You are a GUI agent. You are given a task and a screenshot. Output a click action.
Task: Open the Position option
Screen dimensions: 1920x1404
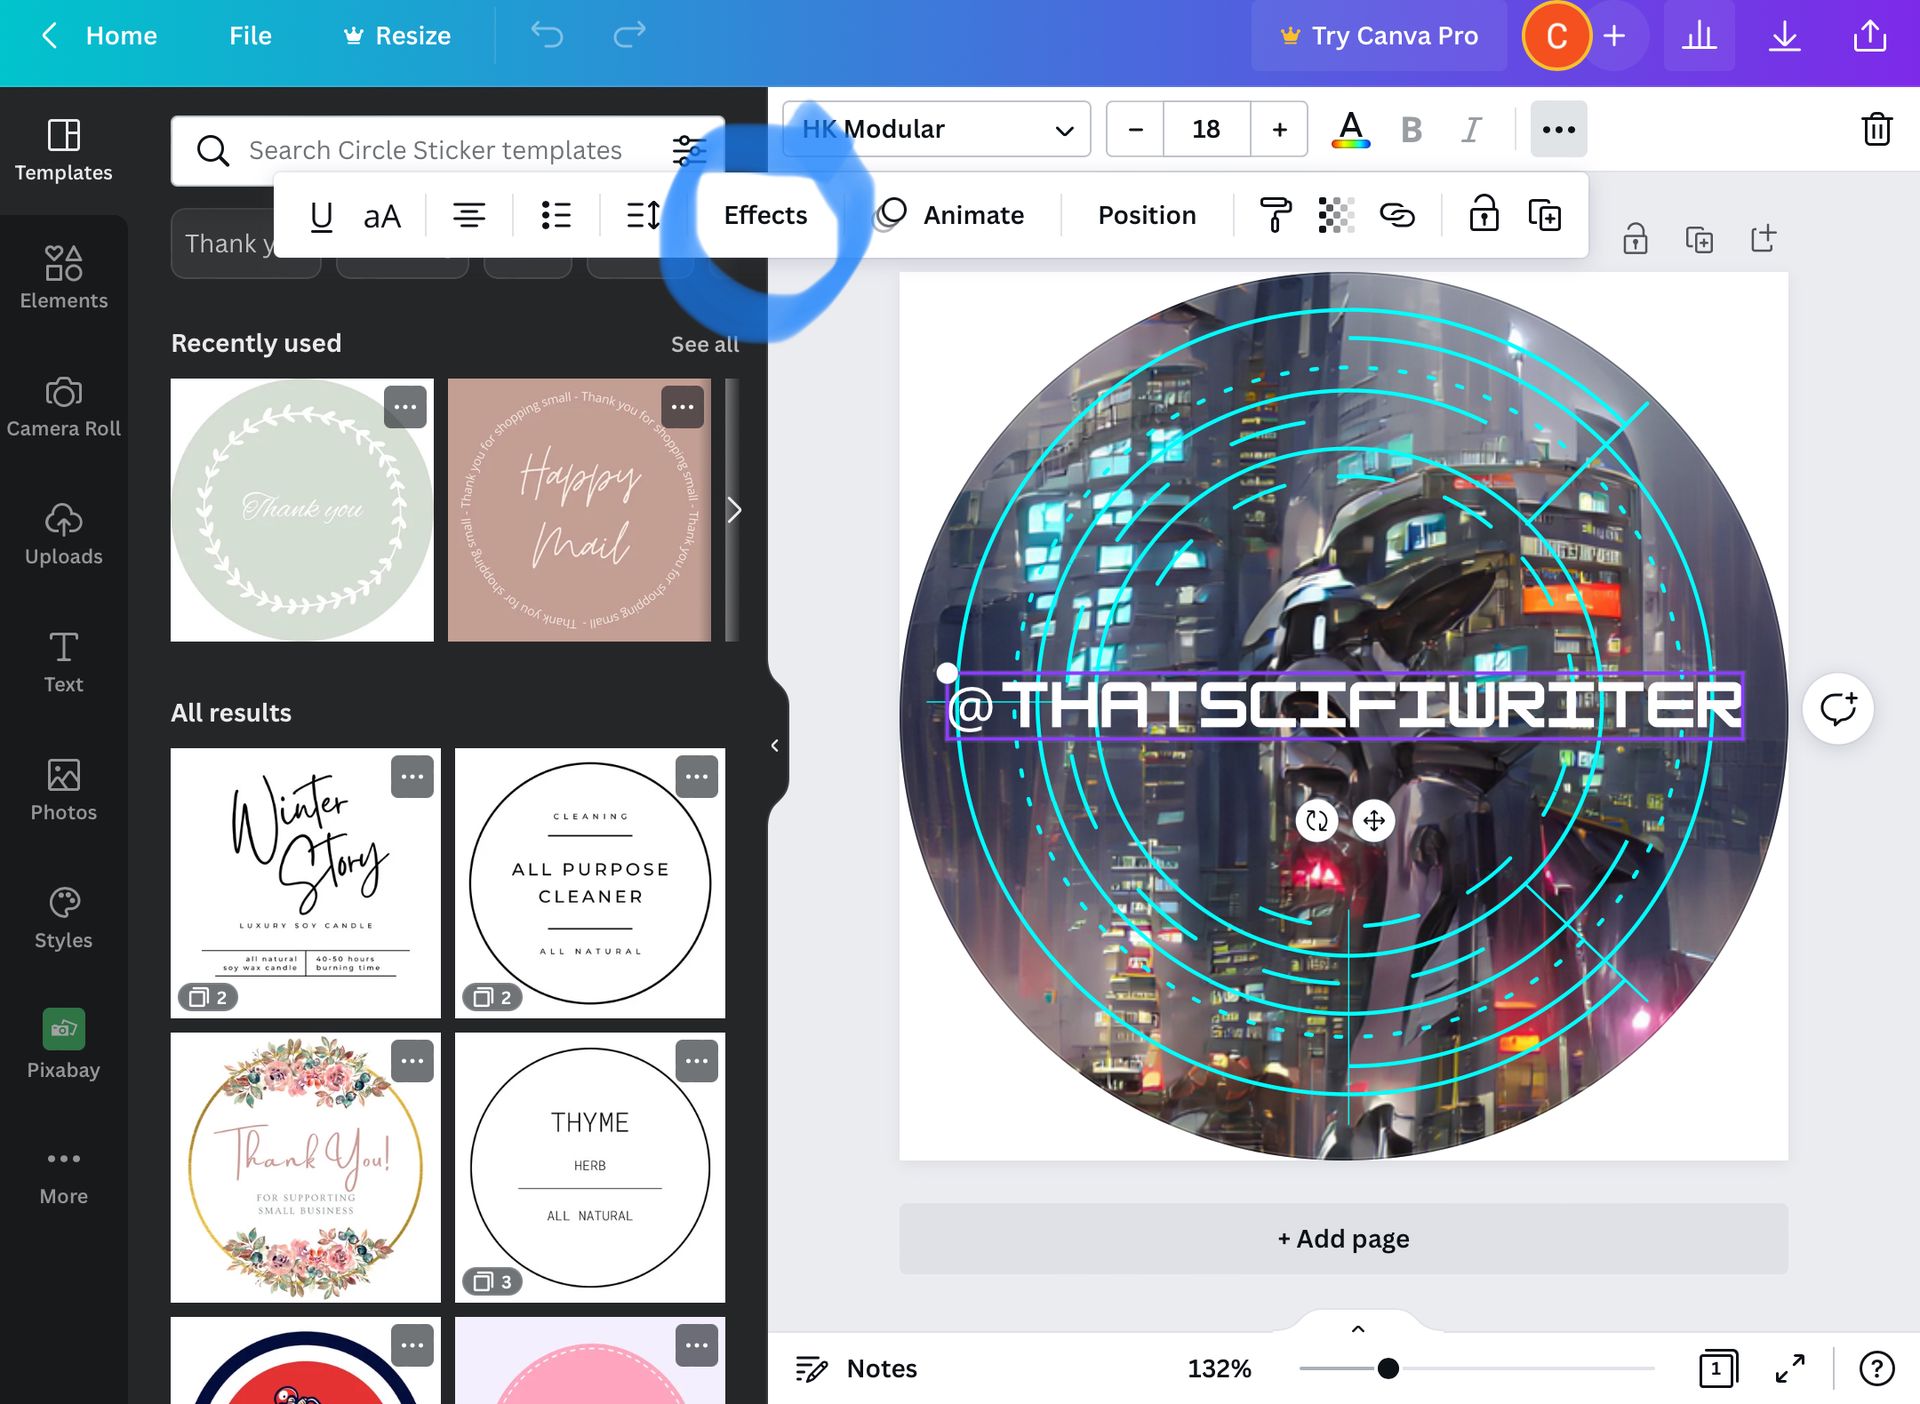click(x=1147, y=216)
